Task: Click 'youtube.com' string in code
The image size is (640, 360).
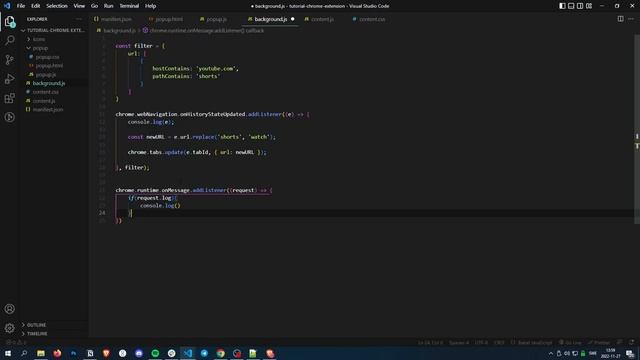Action: click(216, 69)
